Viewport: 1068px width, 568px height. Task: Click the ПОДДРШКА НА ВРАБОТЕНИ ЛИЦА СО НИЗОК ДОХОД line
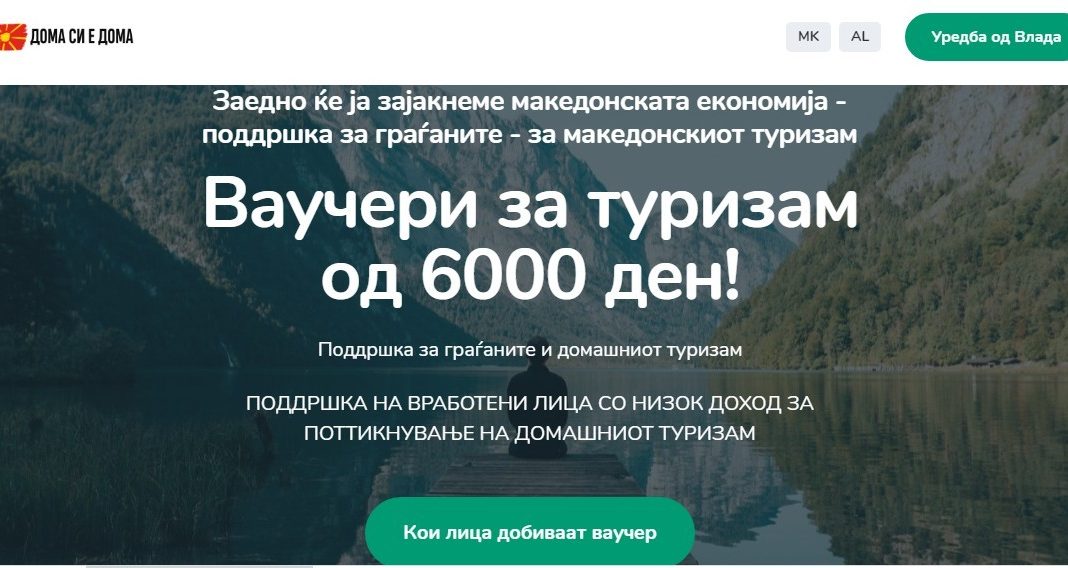click(x=530, y=403)
